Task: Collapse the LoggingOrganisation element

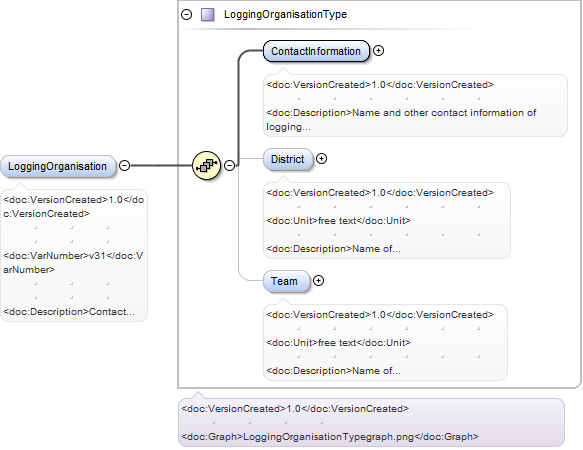Action: pyautogui.click(x=125, y=165)
